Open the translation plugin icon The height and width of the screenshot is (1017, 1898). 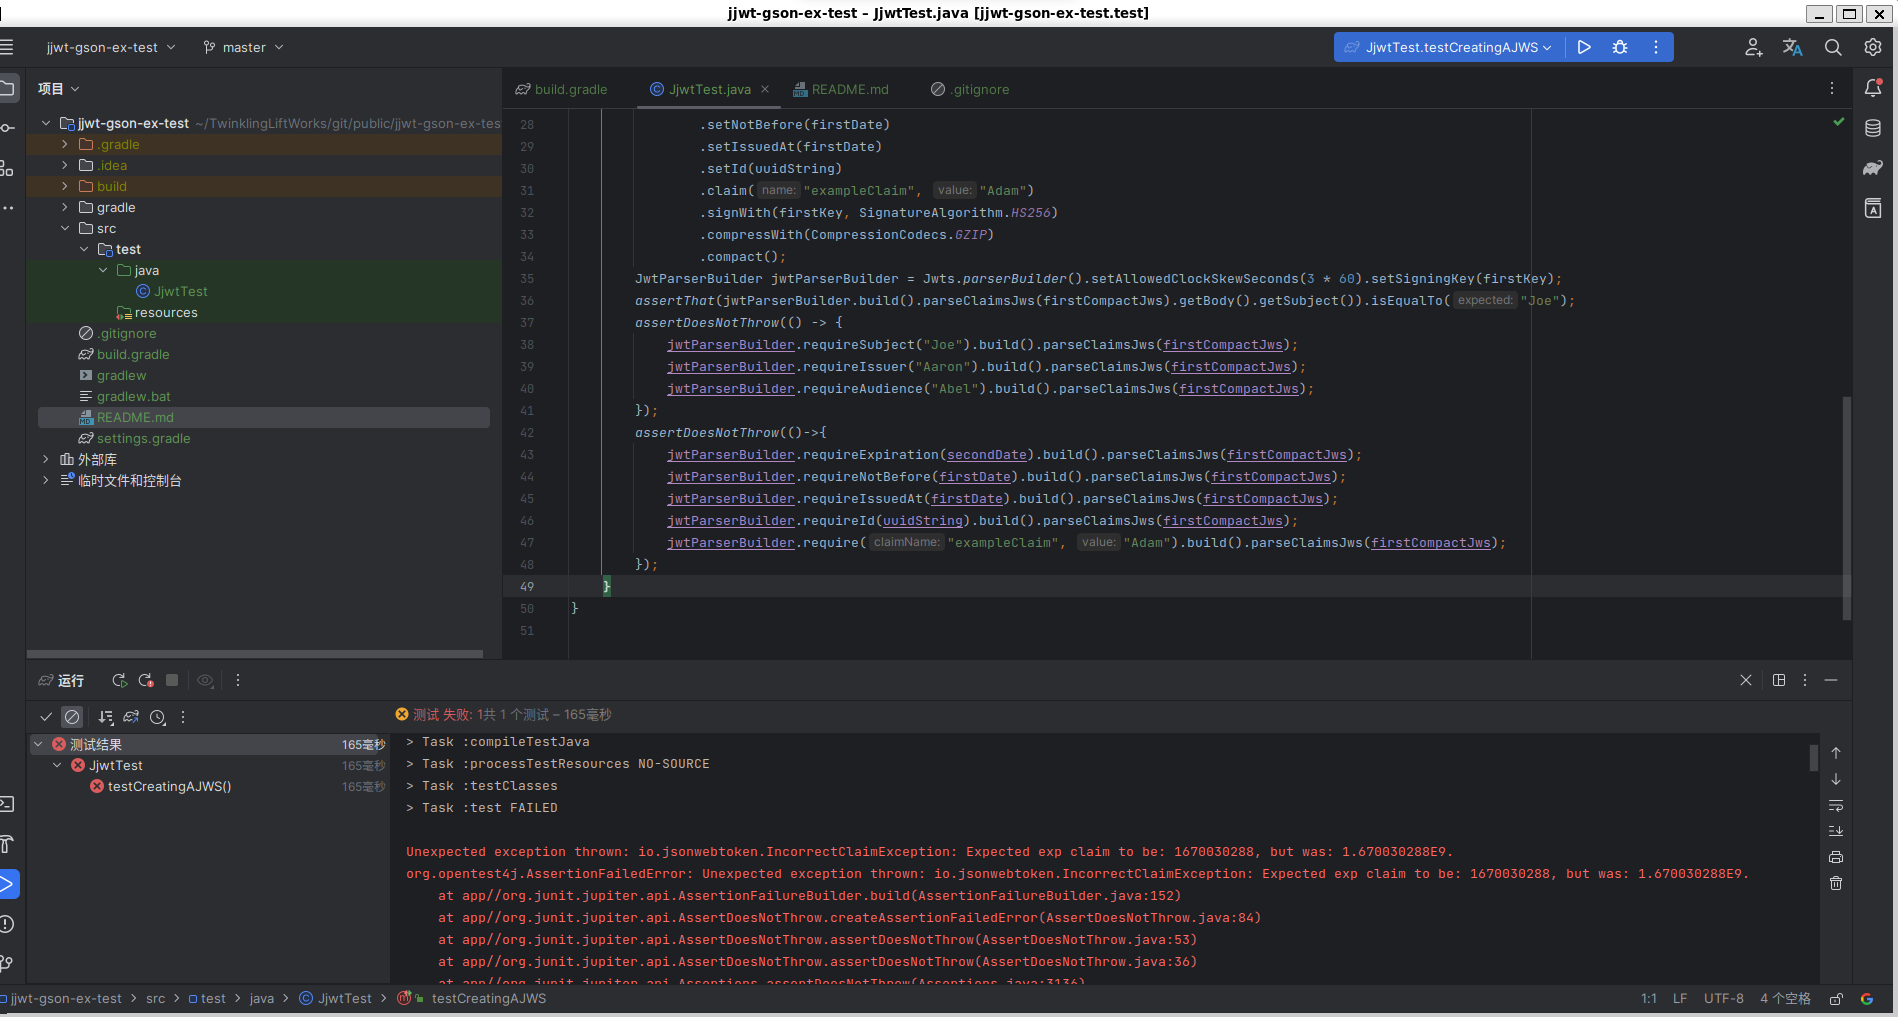coord(1792,47)
